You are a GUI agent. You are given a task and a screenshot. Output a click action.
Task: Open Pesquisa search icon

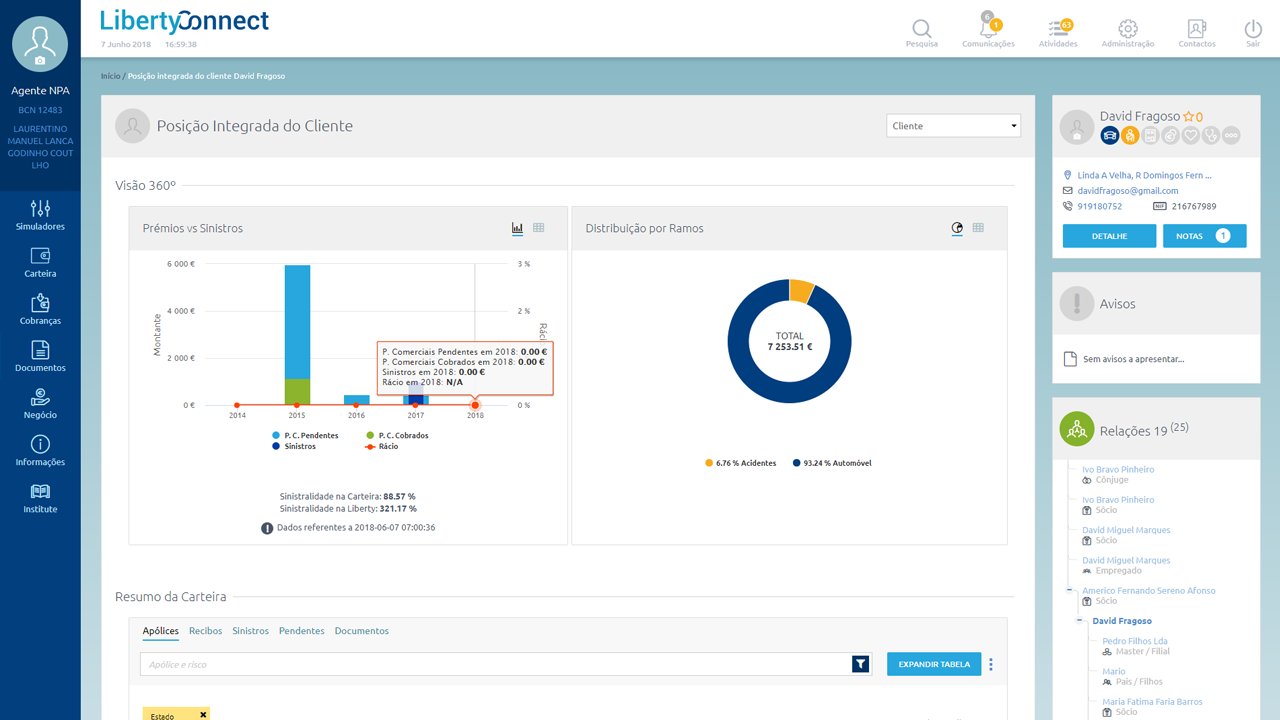click(922, 29)
